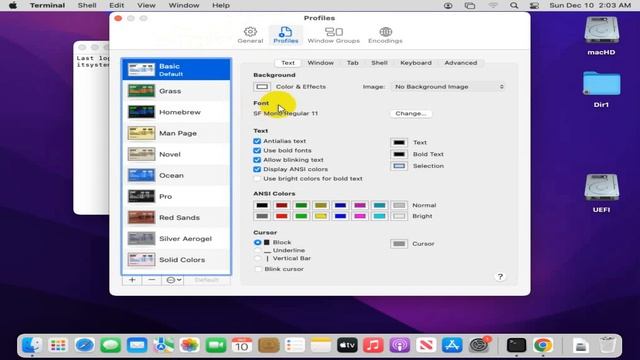
Task: Select Vertical Bar cursor radio button
Action: tap(257, 259)
